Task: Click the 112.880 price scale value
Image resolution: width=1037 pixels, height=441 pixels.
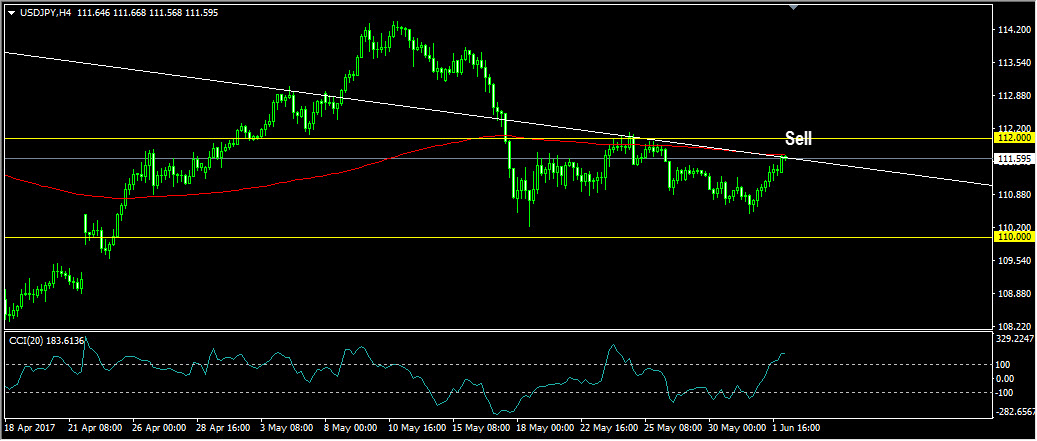Action: pos(1016,95)
